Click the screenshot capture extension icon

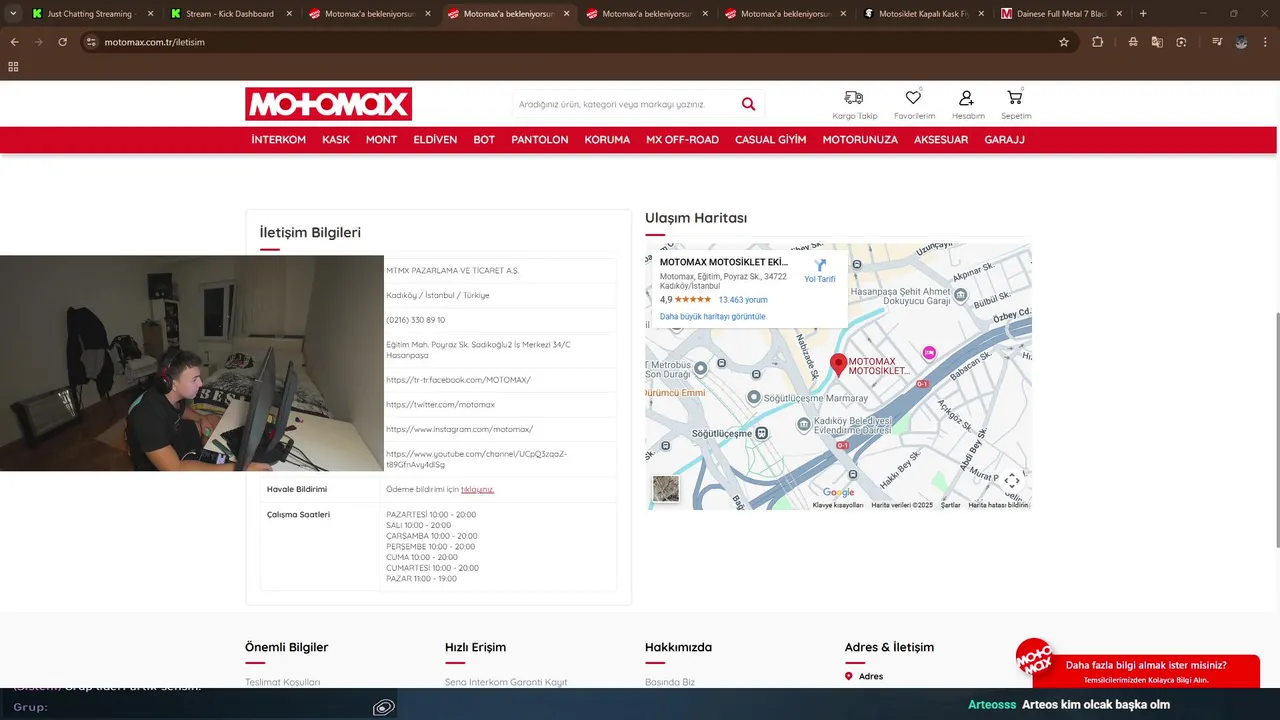click(x=1181, y=42)
